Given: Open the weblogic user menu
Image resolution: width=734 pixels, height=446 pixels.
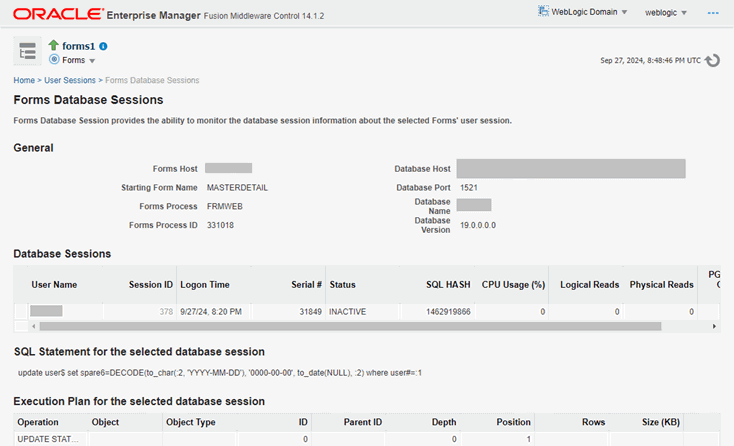Looking at the screenshot, I should point(665,13).
